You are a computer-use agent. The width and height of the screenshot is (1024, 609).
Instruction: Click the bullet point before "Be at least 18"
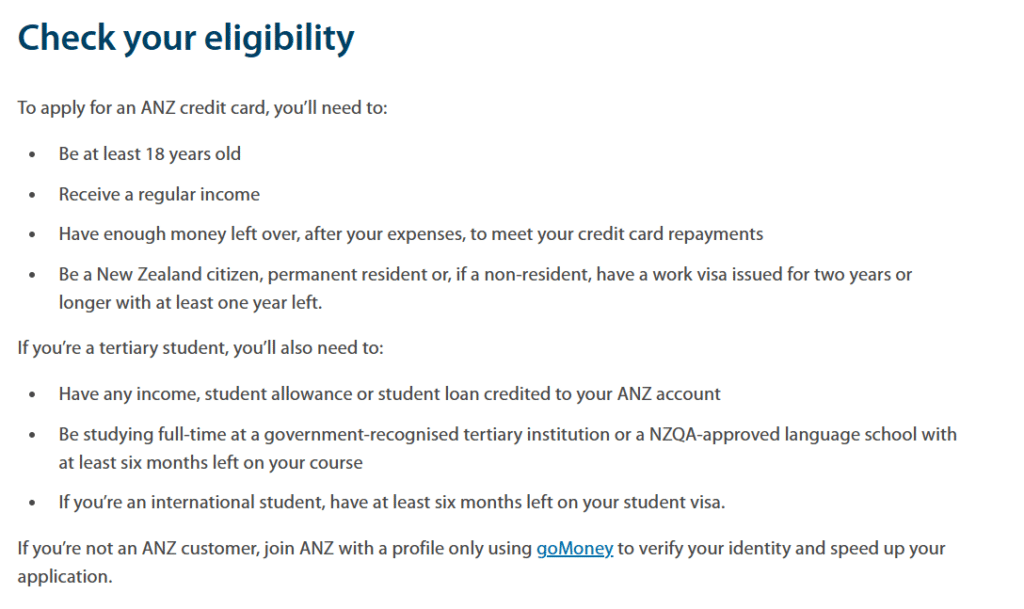(33, 155)
